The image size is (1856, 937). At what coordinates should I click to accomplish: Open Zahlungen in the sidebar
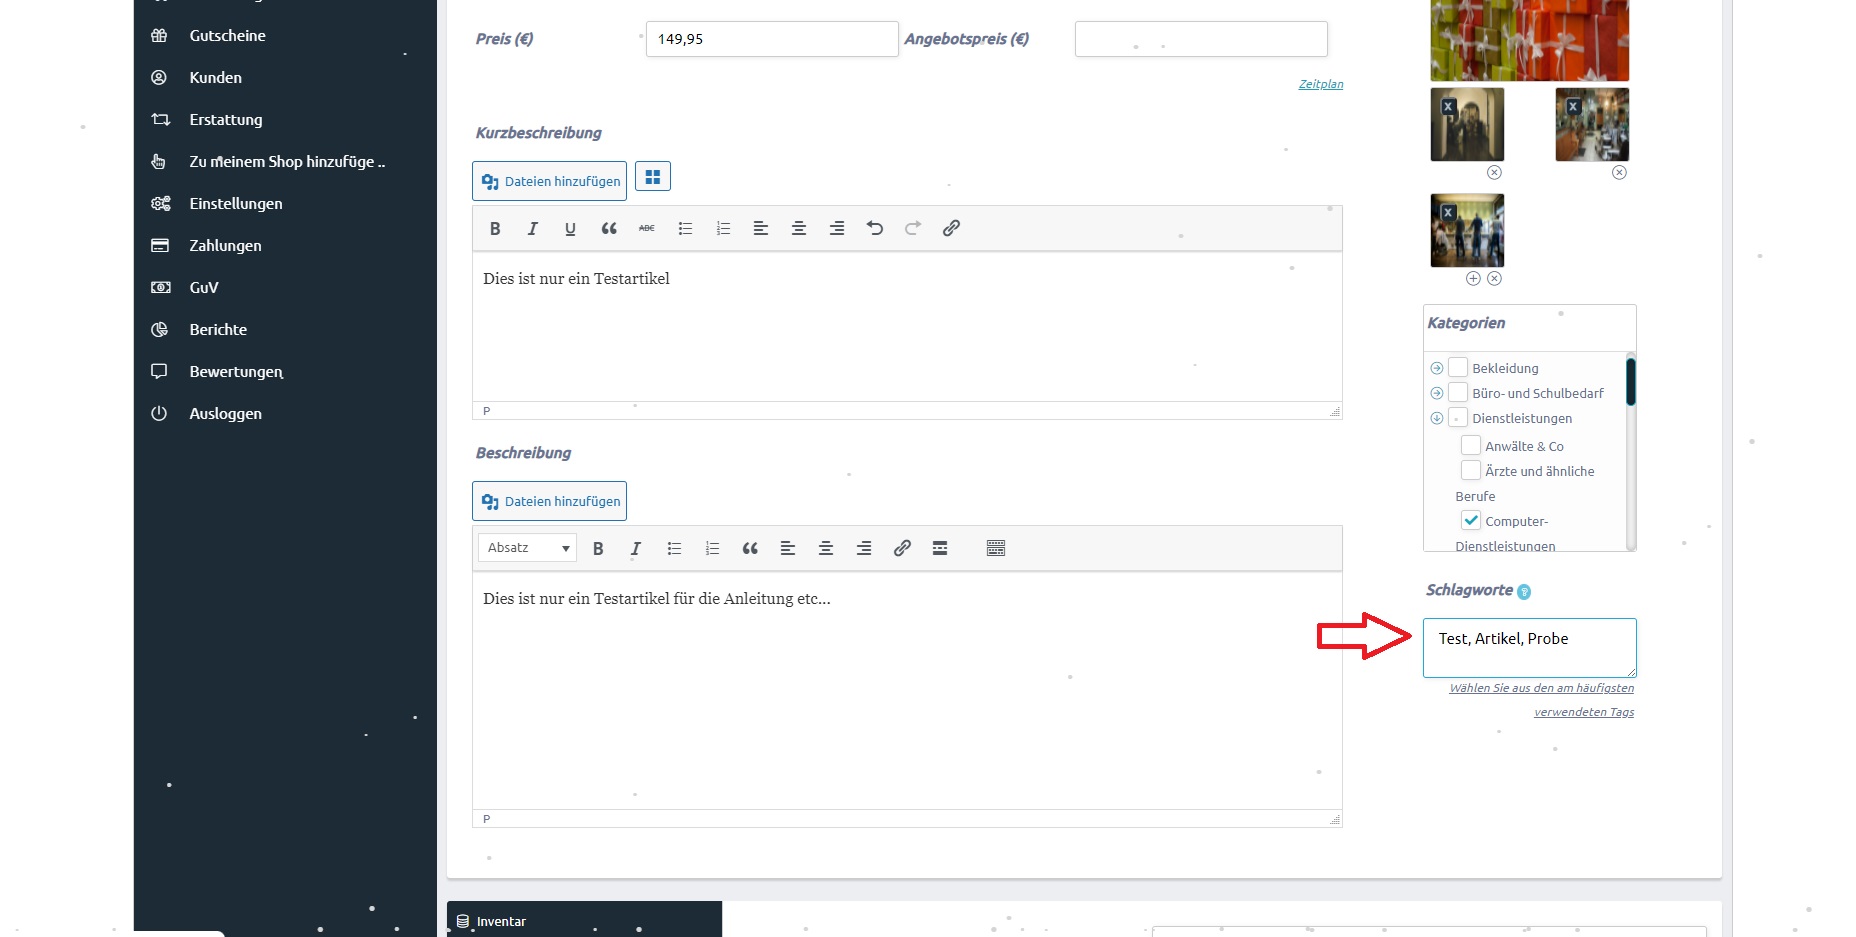click(x=225, y=245)
